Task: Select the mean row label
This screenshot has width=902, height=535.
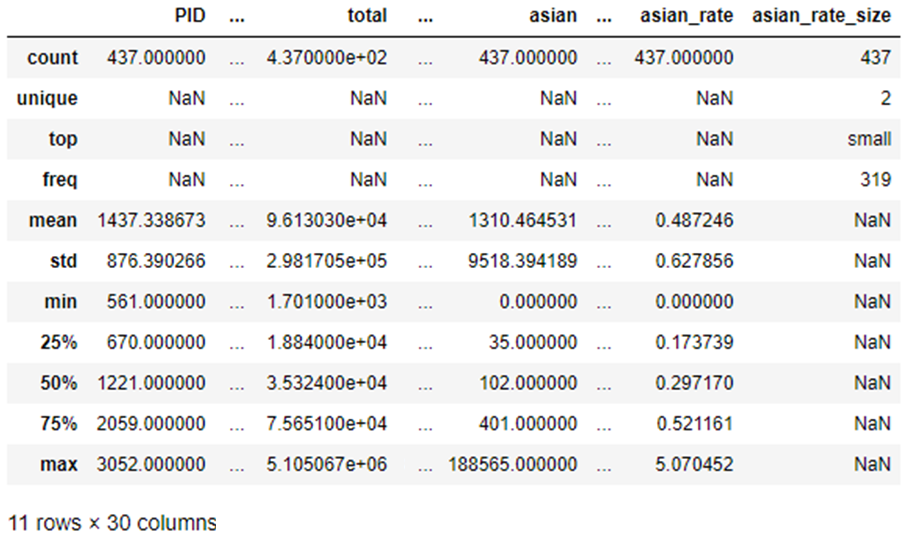Action: pyautogui.click(x=53, y=220)
